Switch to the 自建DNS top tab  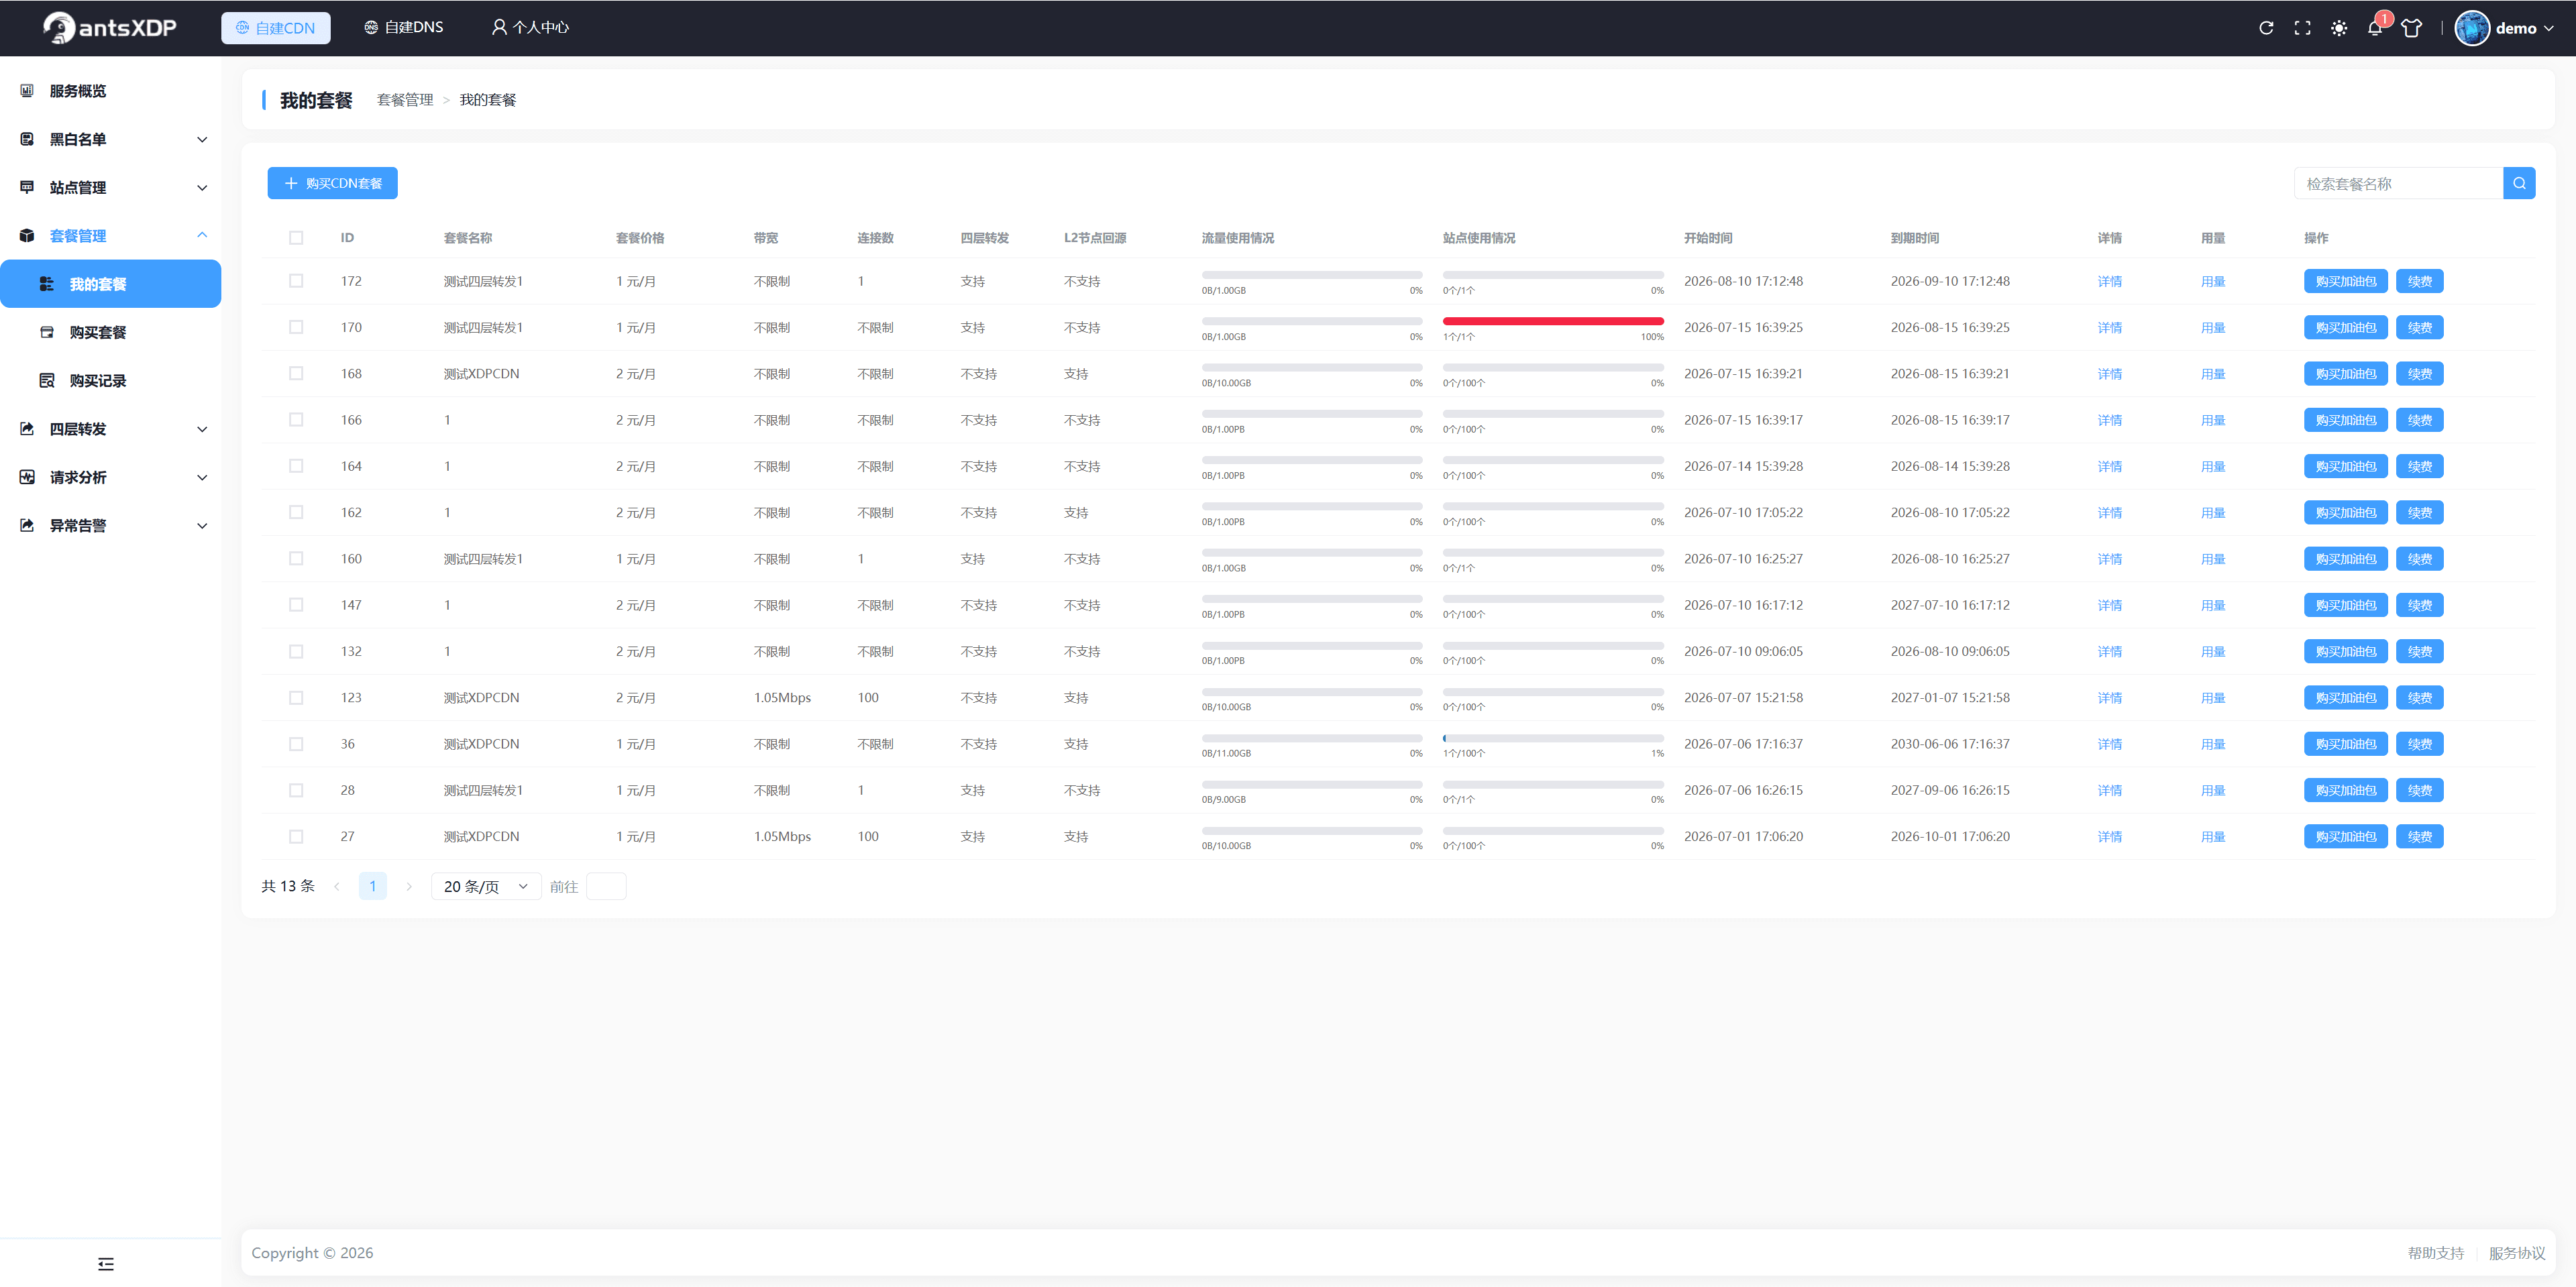(404, 27)
